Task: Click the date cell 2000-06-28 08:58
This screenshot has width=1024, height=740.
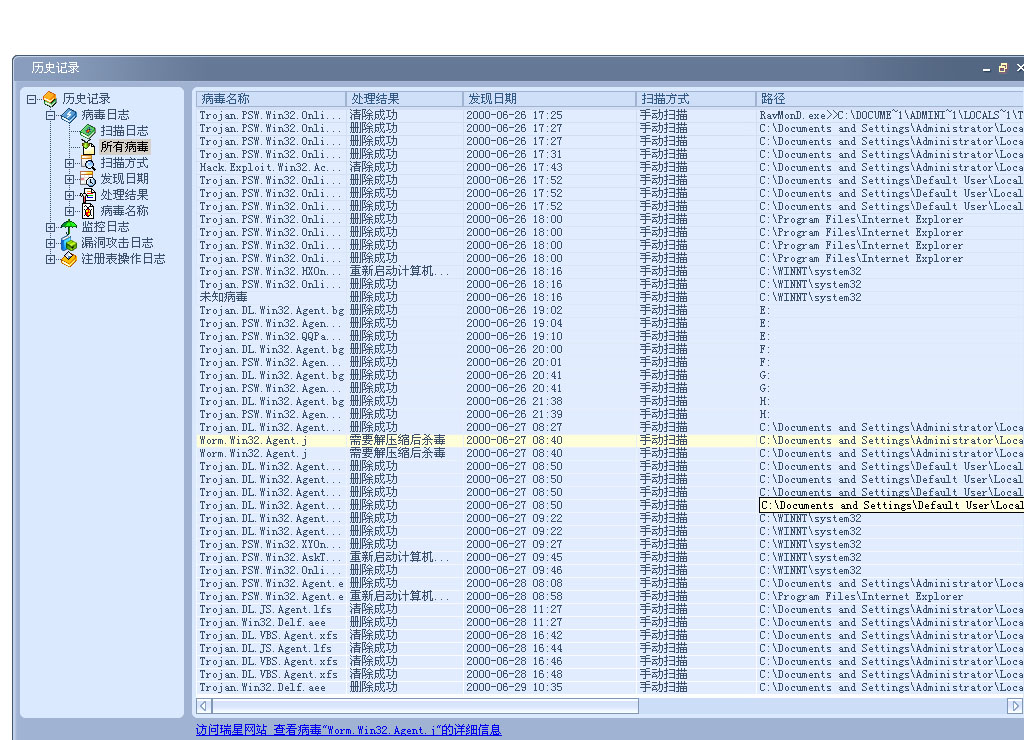Action: [514, 596]
